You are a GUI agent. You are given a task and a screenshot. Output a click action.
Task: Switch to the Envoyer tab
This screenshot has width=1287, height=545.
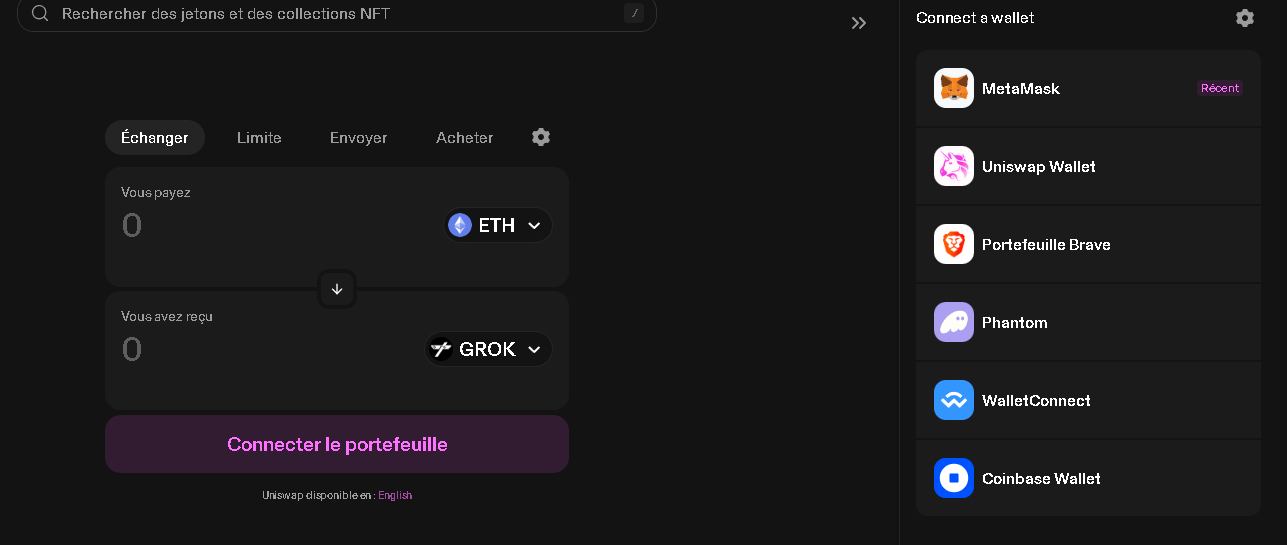(x=358, y=138)
